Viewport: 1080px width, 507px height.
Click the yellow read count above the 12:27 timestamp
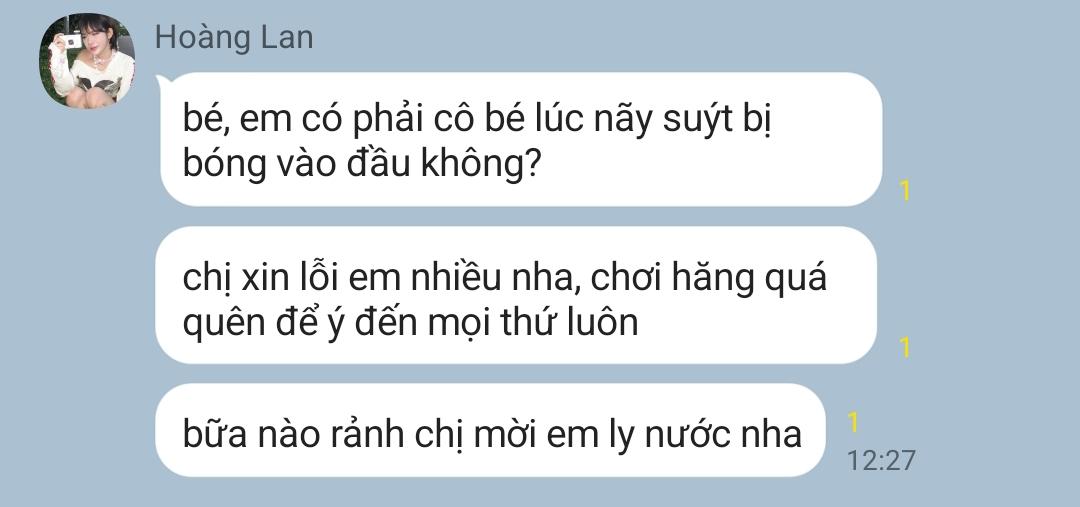click(x=853, y=422)
